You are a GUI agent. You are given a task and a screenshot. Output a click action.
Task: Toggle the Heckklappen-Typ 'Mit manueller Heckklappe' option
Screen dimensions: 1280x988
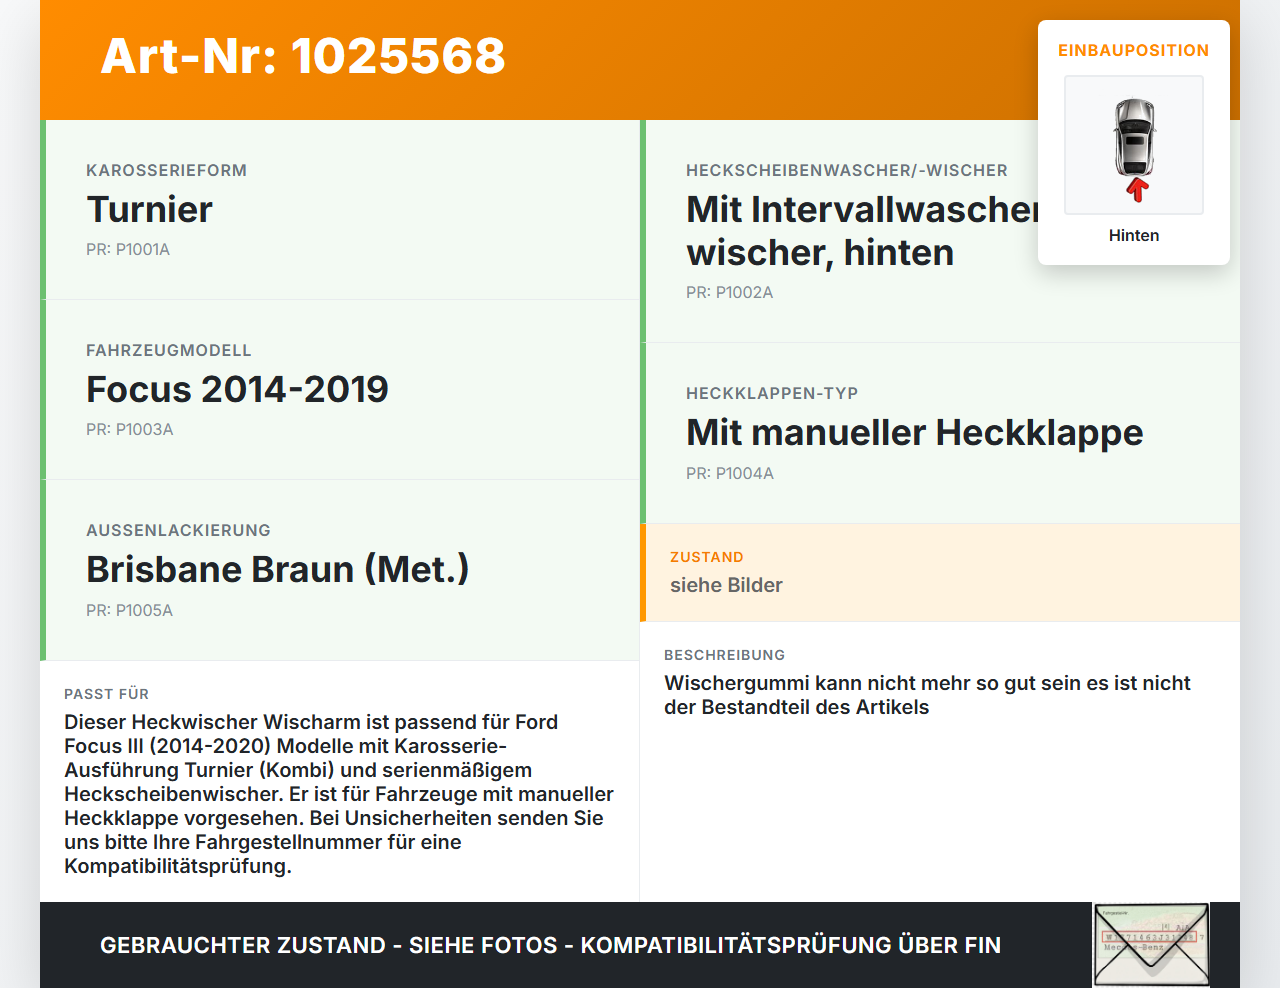[x=914, y=433]
